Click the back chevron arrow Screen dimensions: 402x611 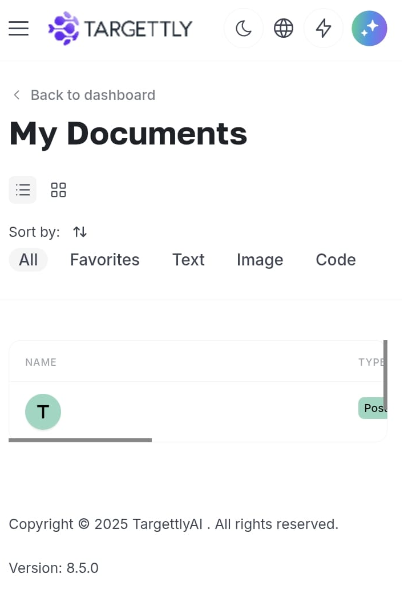point(16,95)
